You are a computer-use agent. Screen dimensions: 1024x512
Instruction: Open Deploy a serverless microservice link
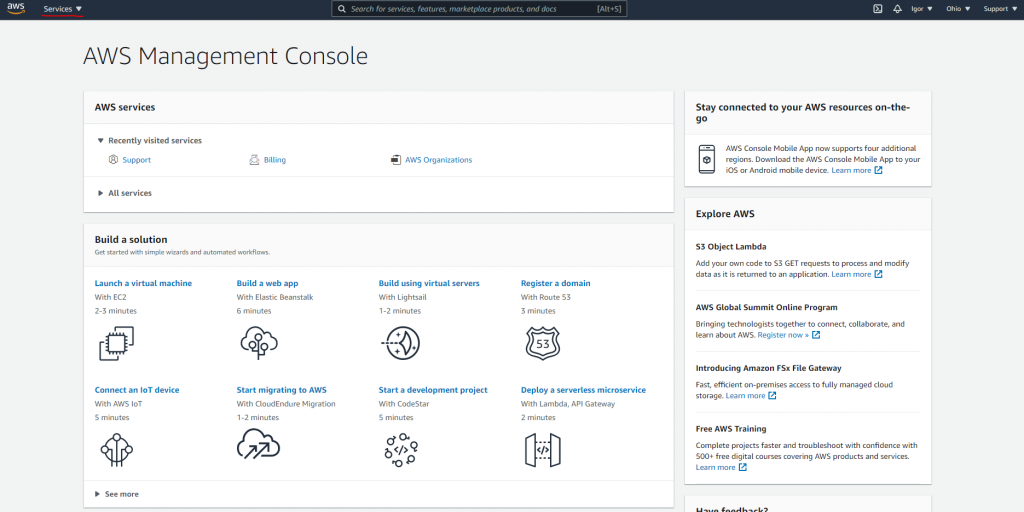[x=583, y=390]
